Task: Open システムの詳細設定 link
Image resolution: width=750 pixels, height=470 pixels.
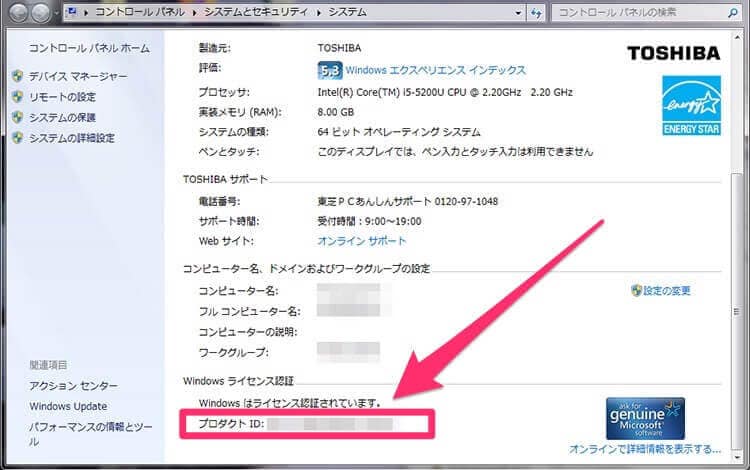Action: (72, 138)
